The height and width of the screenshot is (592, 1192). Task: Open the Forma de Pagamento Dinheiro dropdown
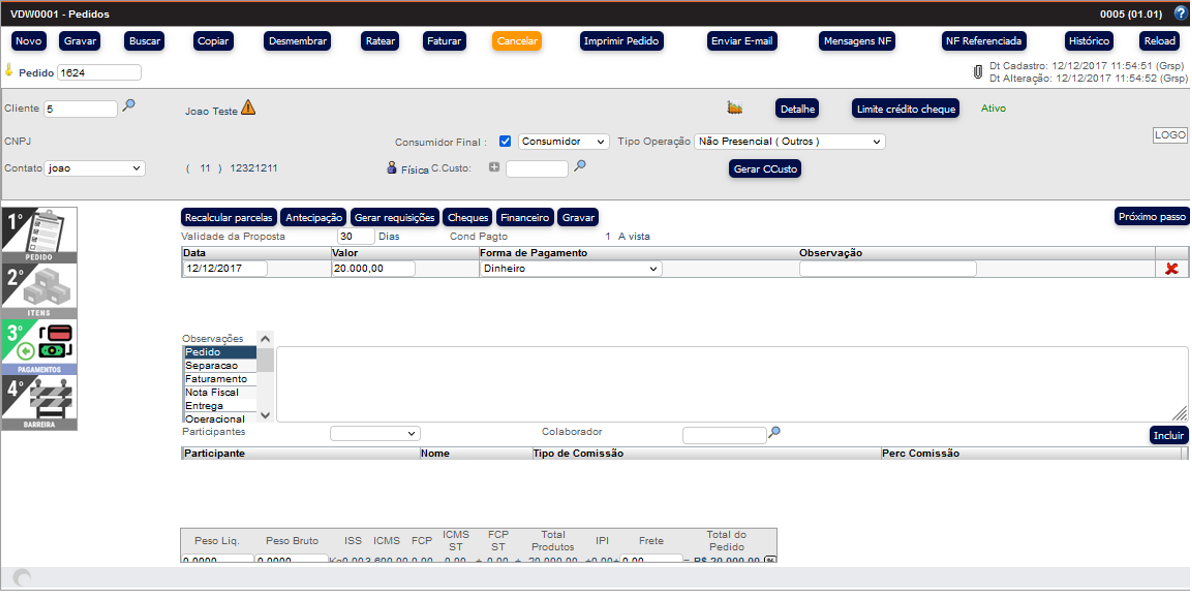point(570,269)
